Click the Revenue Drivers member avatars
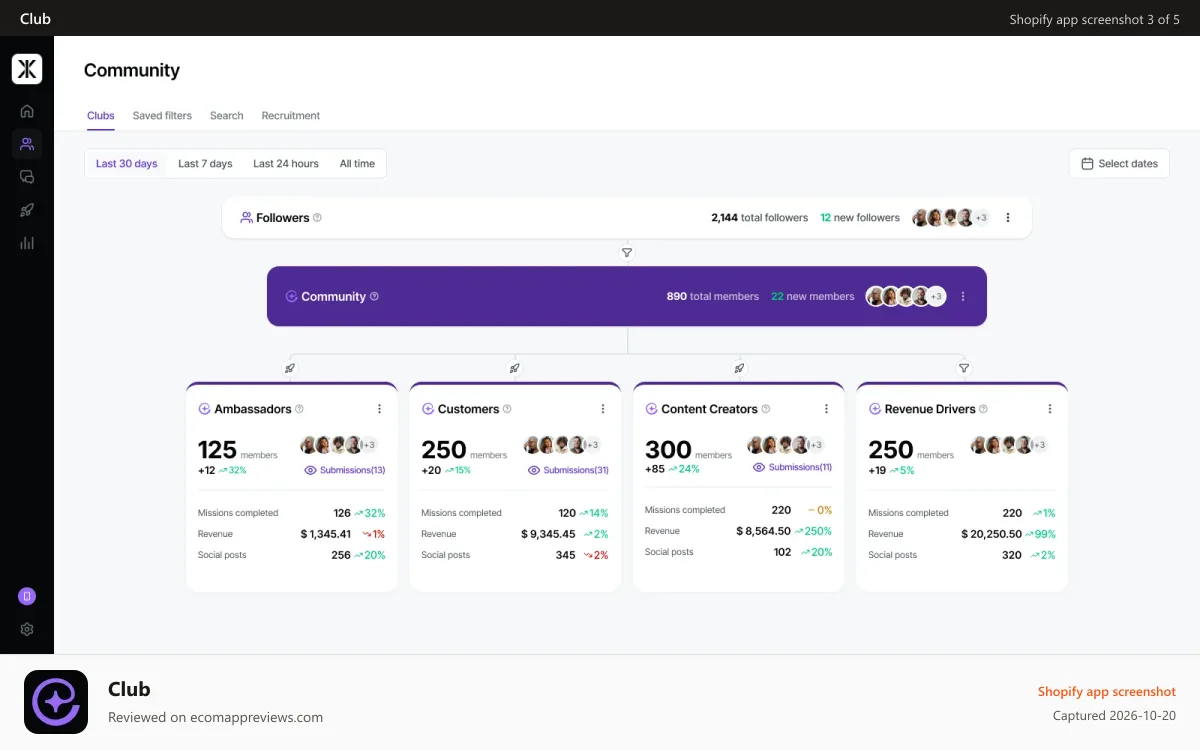The height and width of the screenshot is (750, 1200). [1010, 445]
